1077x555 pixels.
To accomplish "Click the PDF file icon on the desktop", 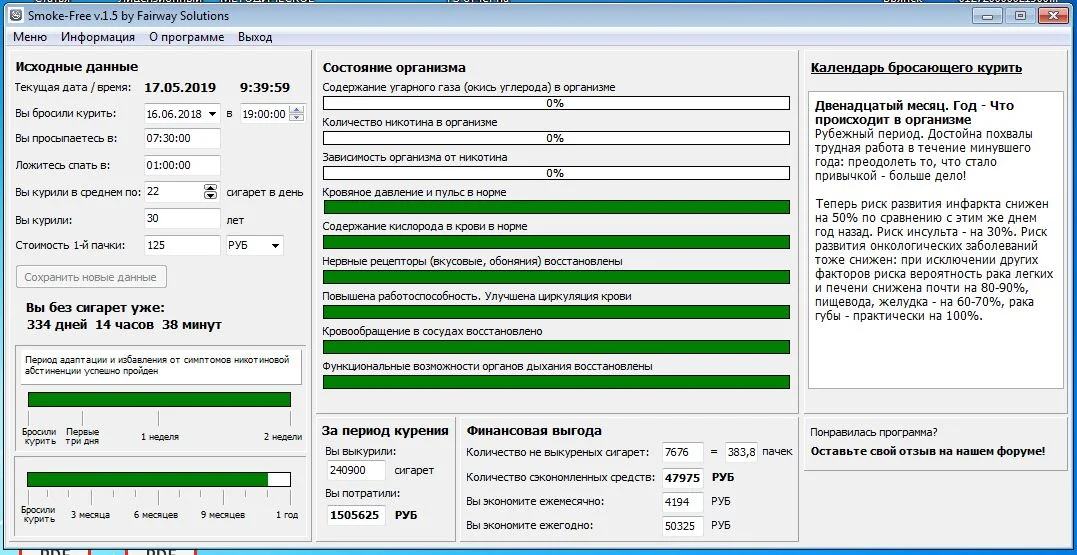I will (54, 549).
